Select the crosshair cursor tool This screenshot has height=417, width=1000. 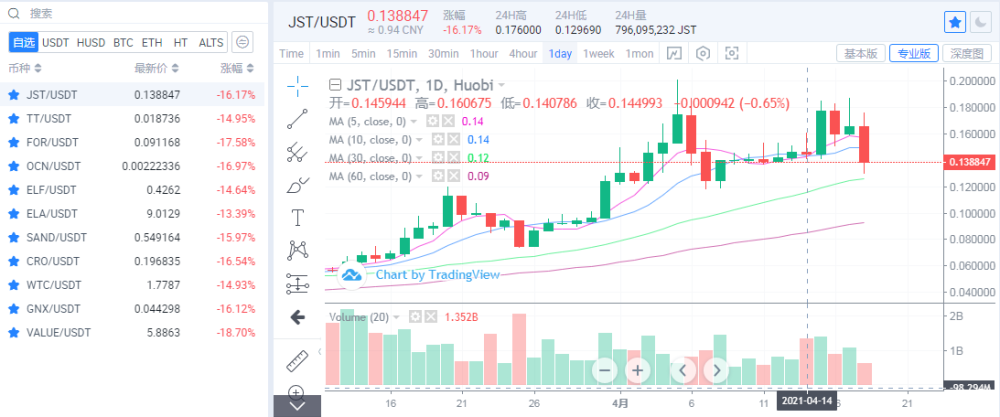297,85
